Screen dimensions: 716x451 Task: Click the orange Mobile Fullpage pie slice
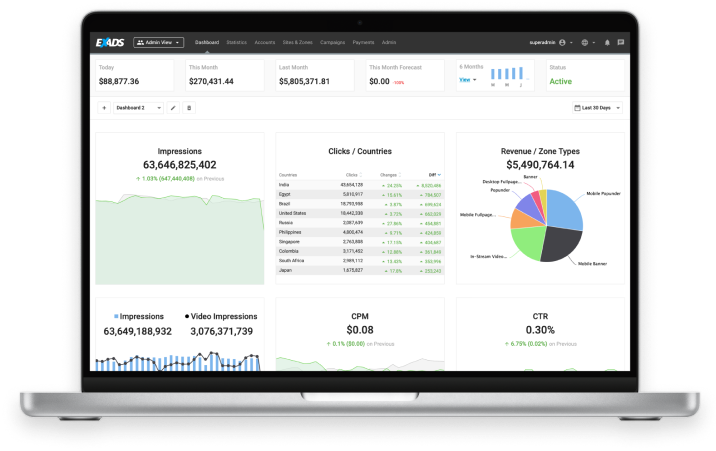tap(523, 220)
